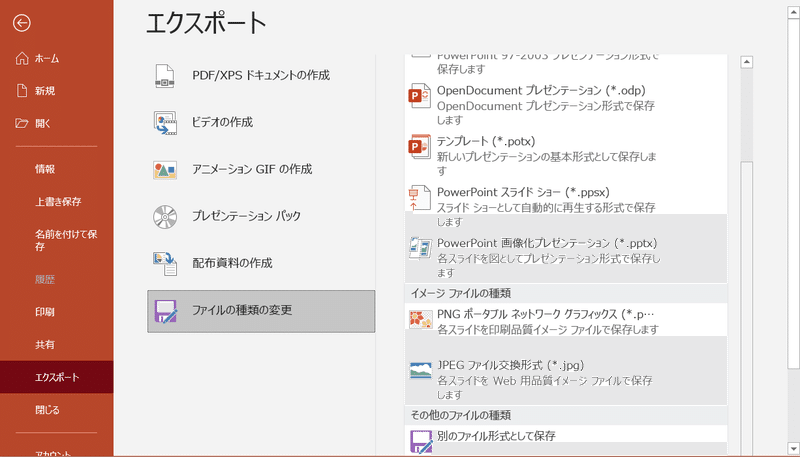Viewport: 800px width, 457px height.
Task: Click the template .potx icon
Action: [x=420, y=147]
